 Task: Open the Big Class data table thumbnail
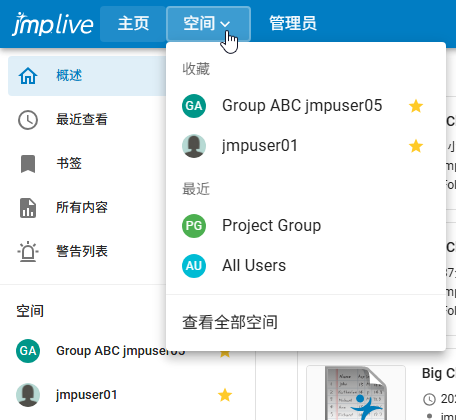click(356, 393)
